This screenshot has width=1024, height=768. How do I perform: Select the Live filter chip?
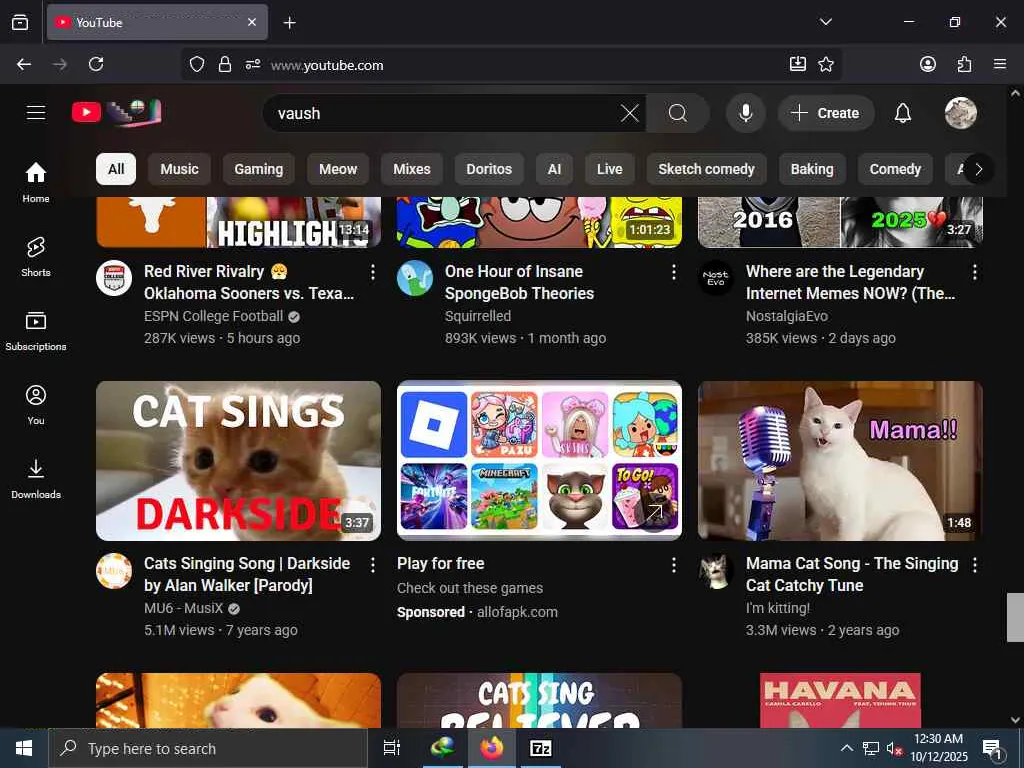point(610,169)
